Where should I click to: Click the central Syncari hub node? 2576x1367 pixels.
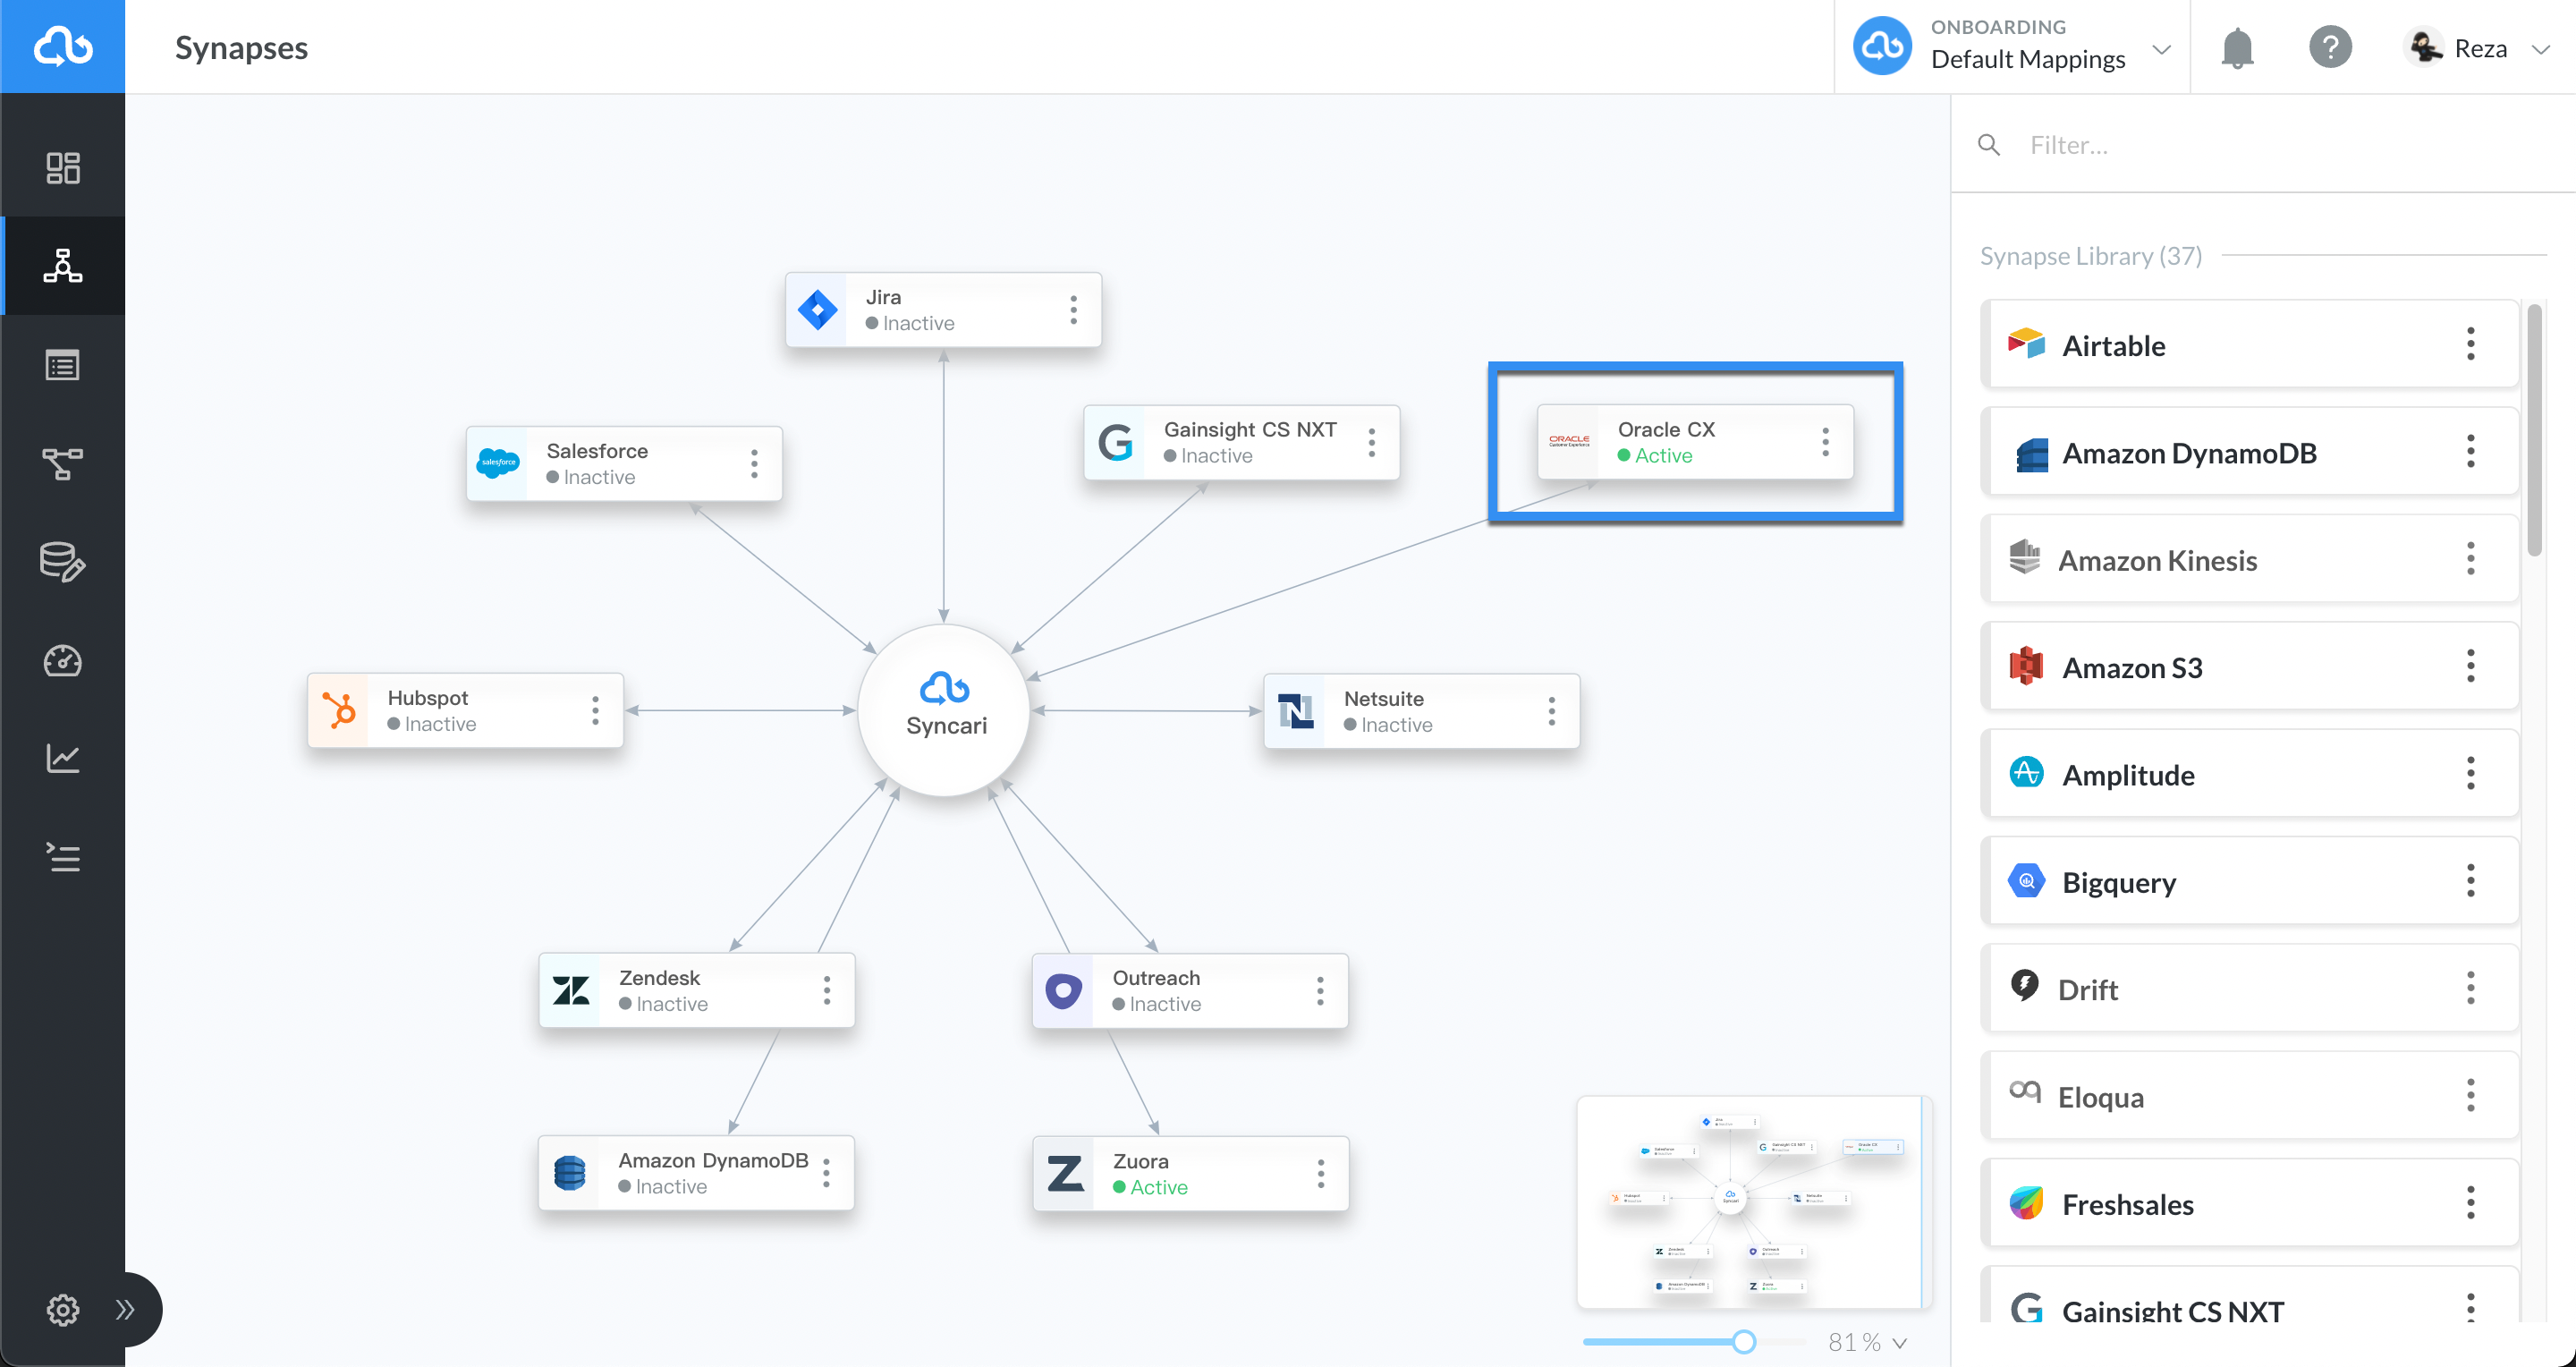click(x=944, y=710)
